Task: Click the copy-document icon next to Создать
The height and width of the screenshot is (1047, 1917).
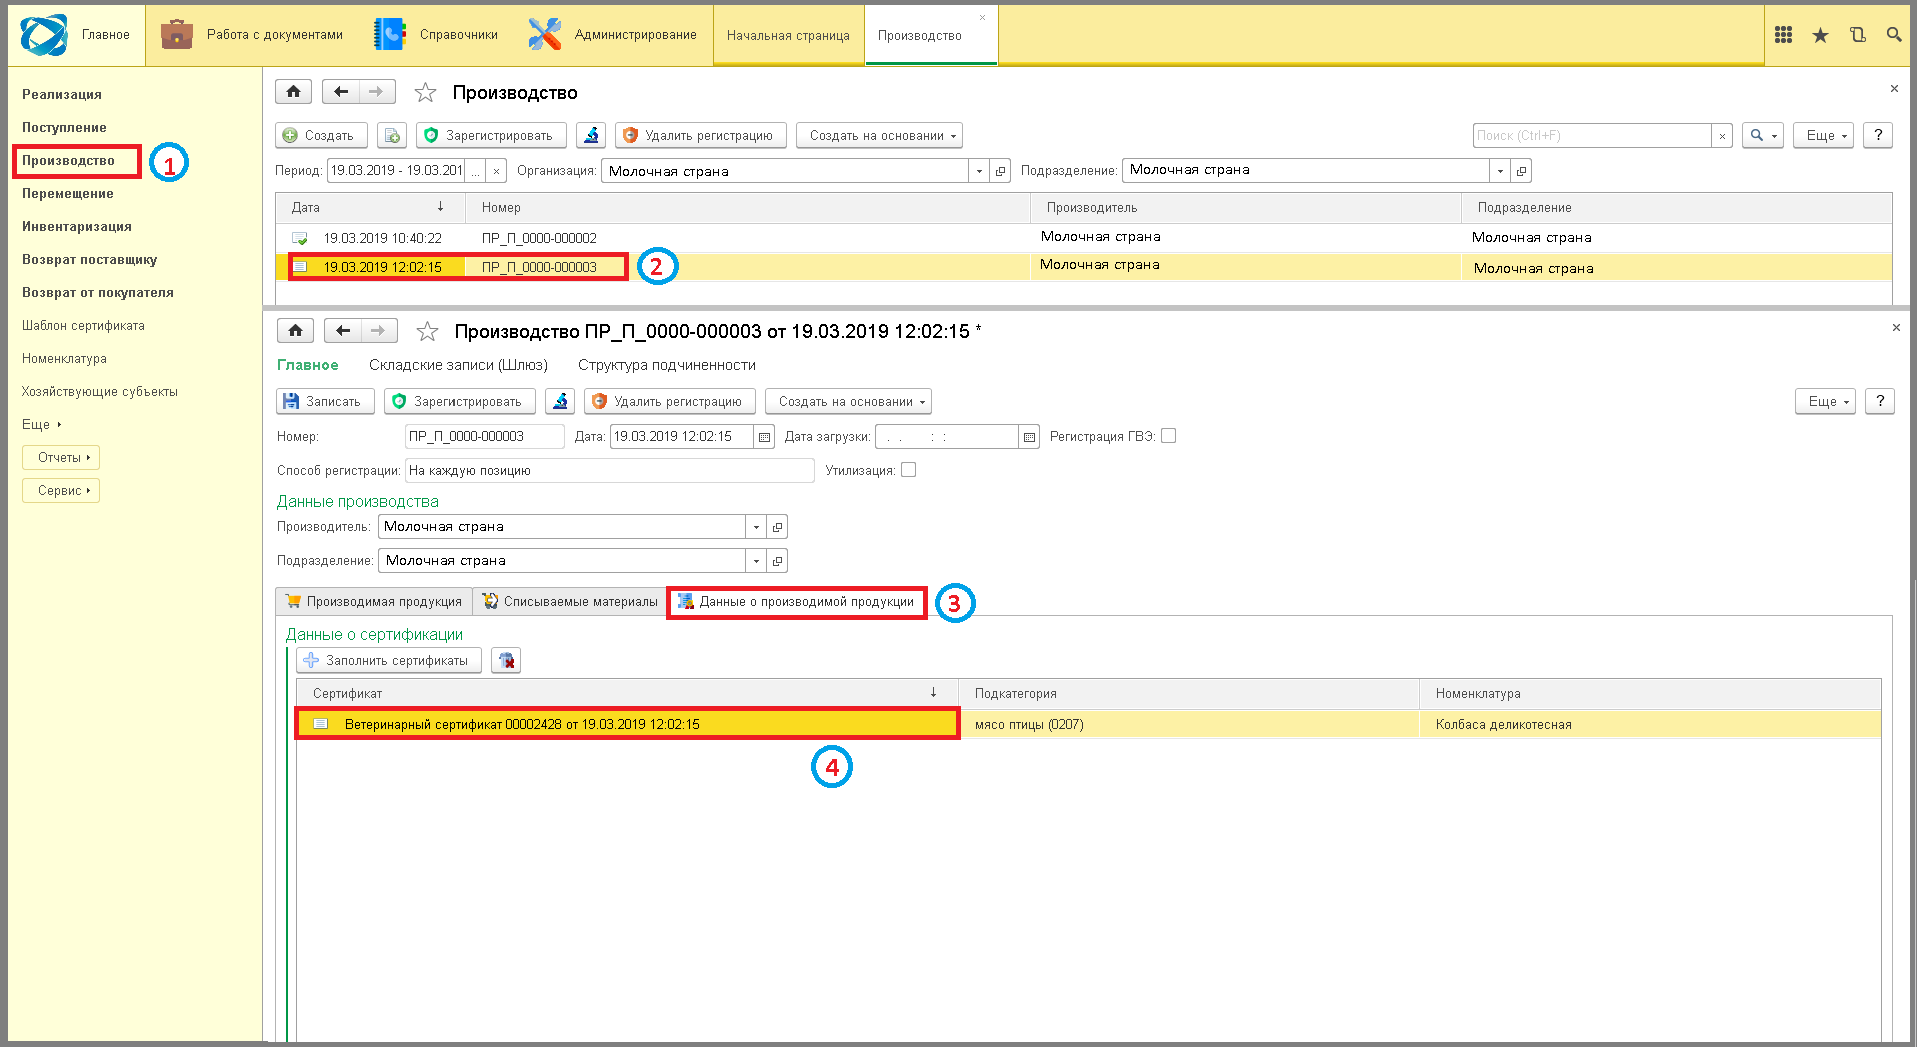Action: pos(392,135)
